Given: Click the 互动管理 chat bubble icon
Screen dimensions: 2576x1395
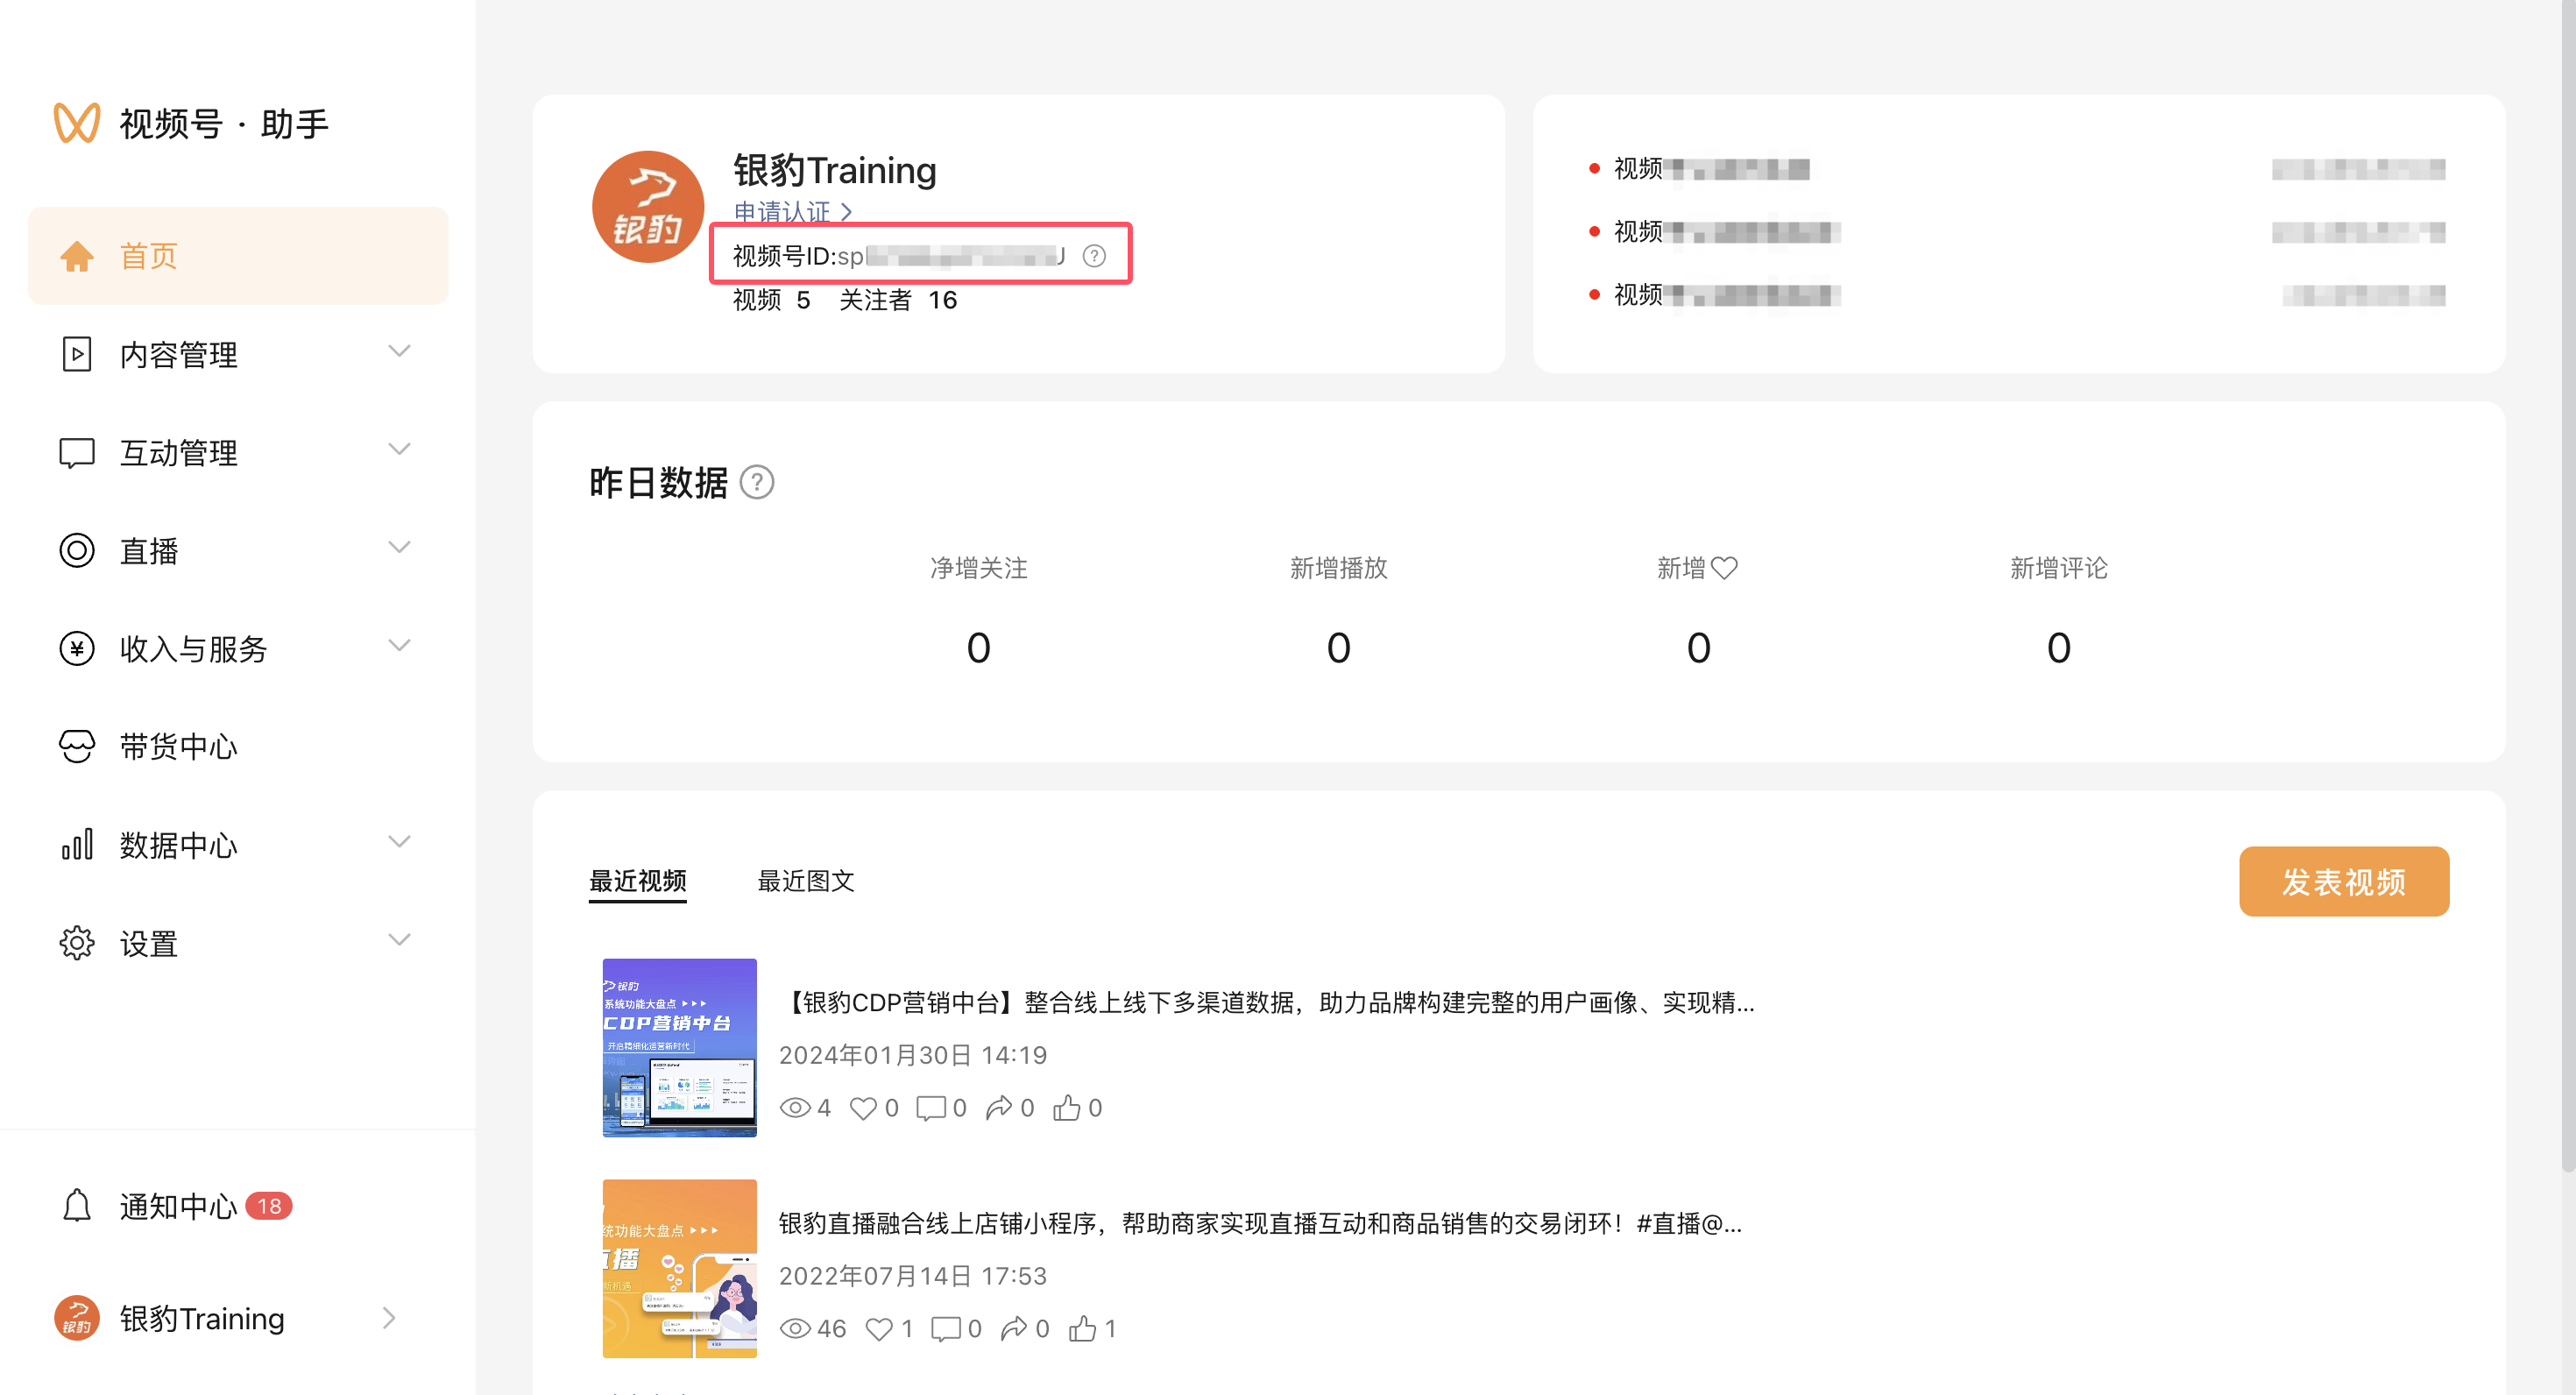Looking at the screenshot, I should click(77, 452).
